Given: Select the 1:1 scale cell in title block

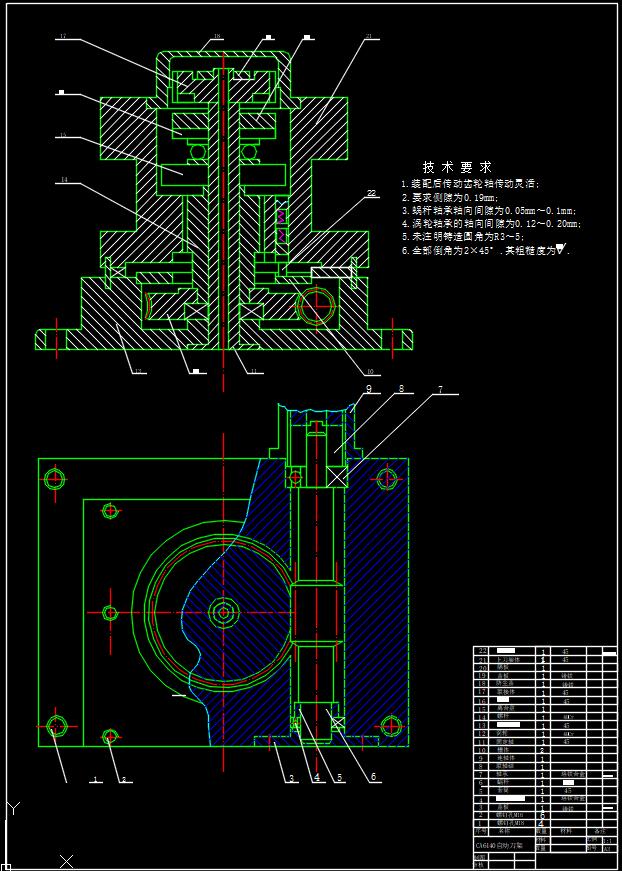Looking at the screenshot, I should click(607, 841).
